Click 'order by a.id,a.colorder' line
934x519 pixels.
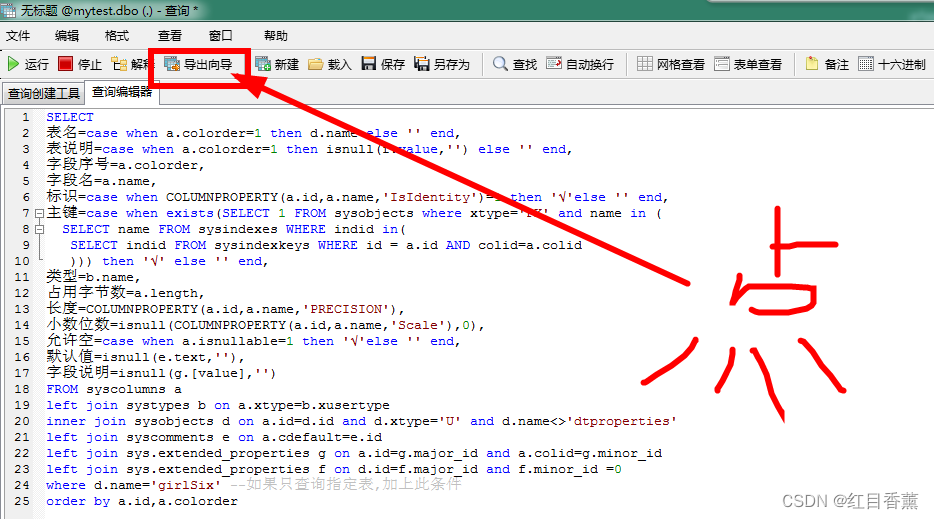[142, 501]
